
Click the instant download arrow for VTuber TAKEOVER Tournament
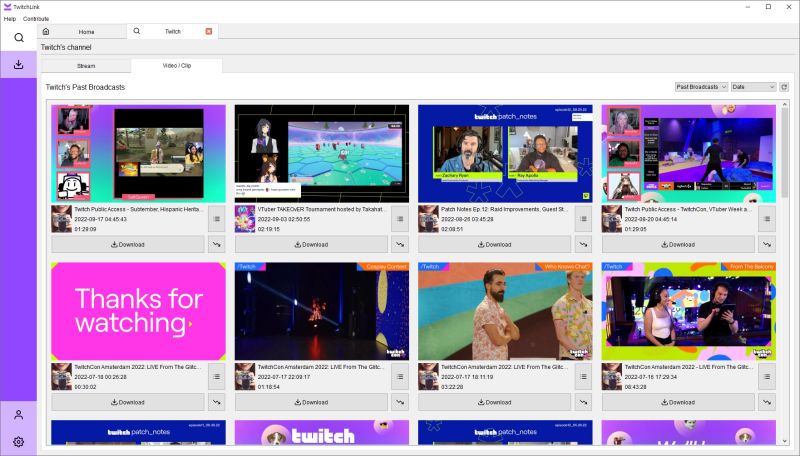click(400, 244)
